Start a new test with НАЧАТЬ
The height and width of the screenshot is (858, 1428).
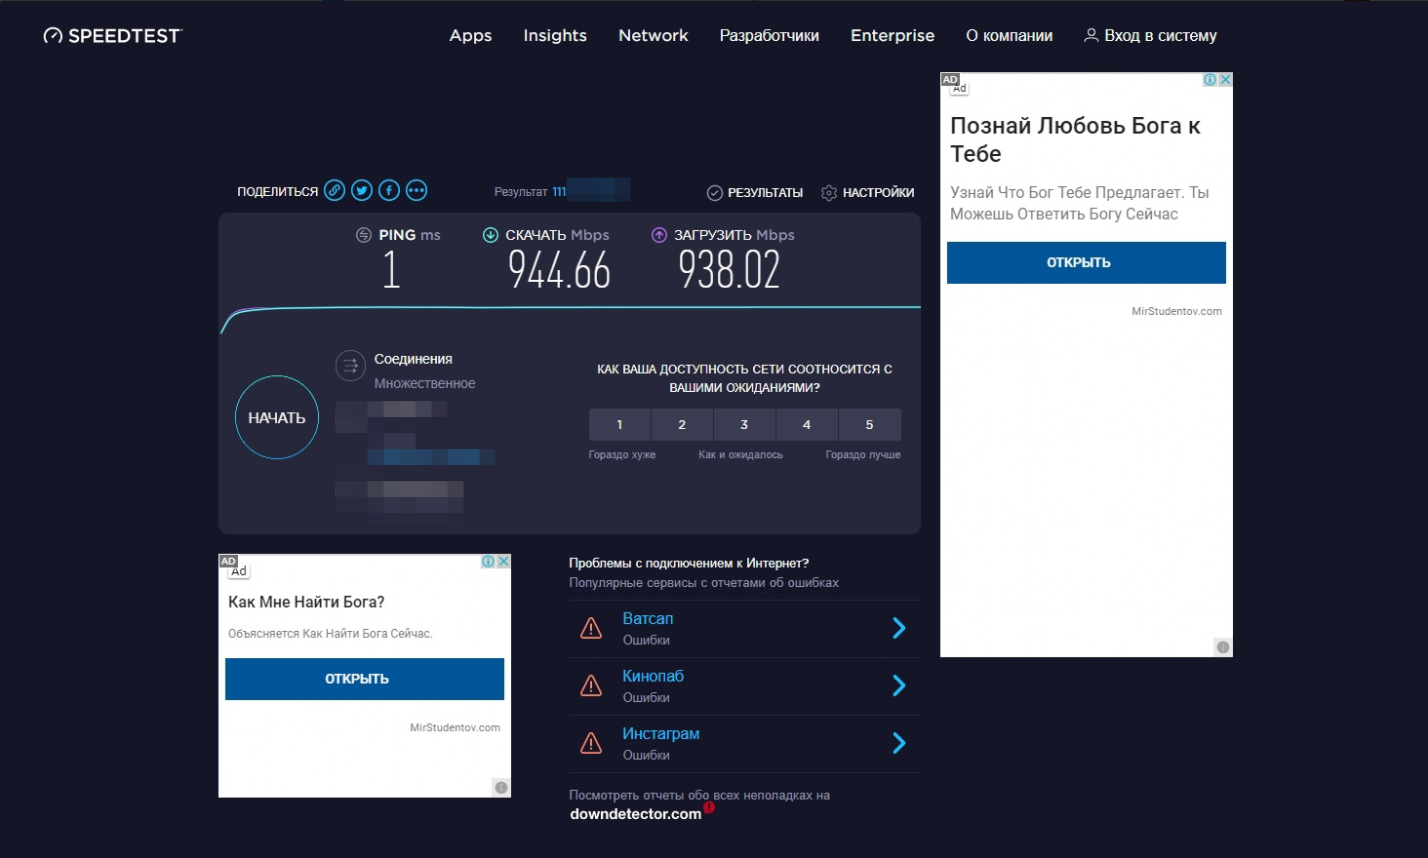277,418
